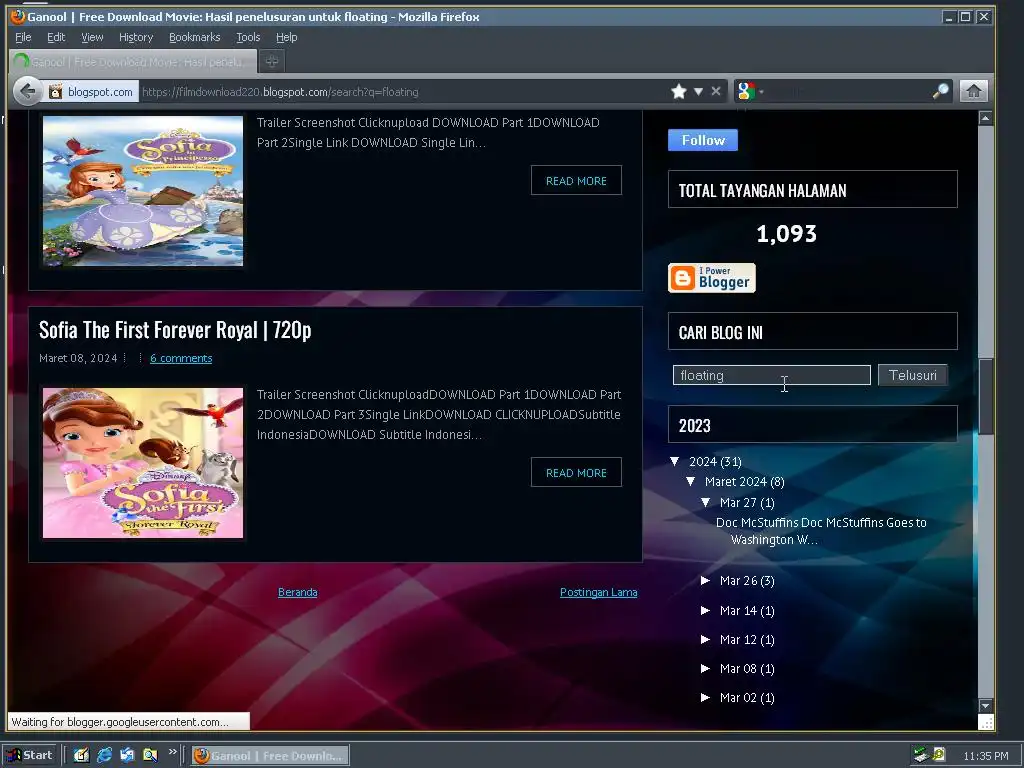Click the scrollbar up arrow
This screenshot has width=1024, height=768.
pyautogui.click(x=985, y=118)
